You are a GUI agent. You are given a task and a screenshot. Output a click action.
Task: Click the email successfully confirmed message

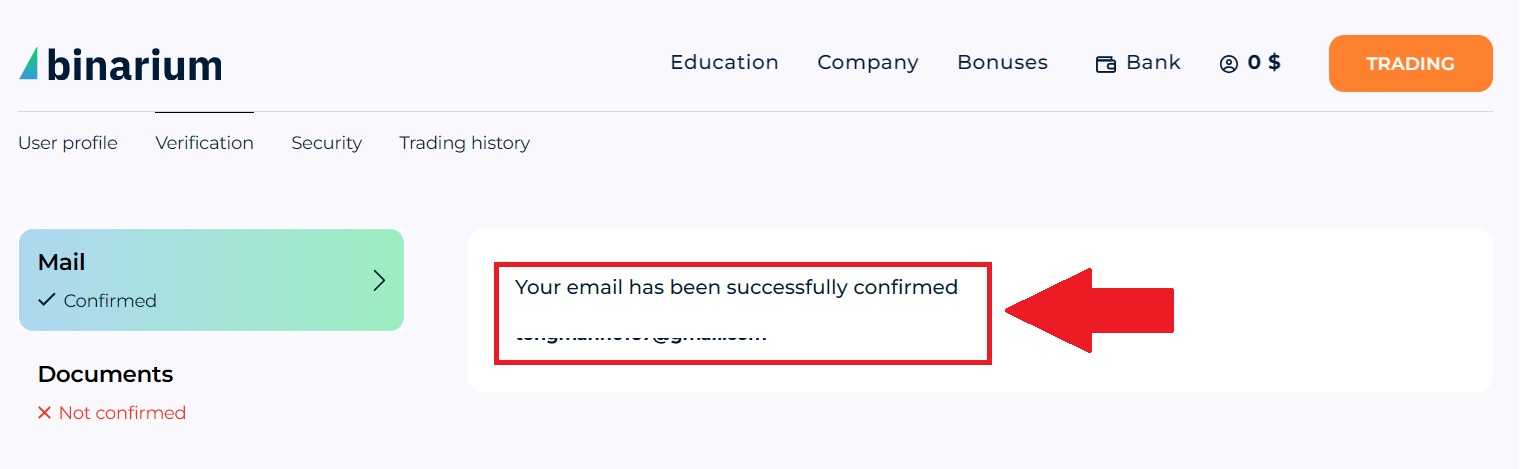(736, 288)
